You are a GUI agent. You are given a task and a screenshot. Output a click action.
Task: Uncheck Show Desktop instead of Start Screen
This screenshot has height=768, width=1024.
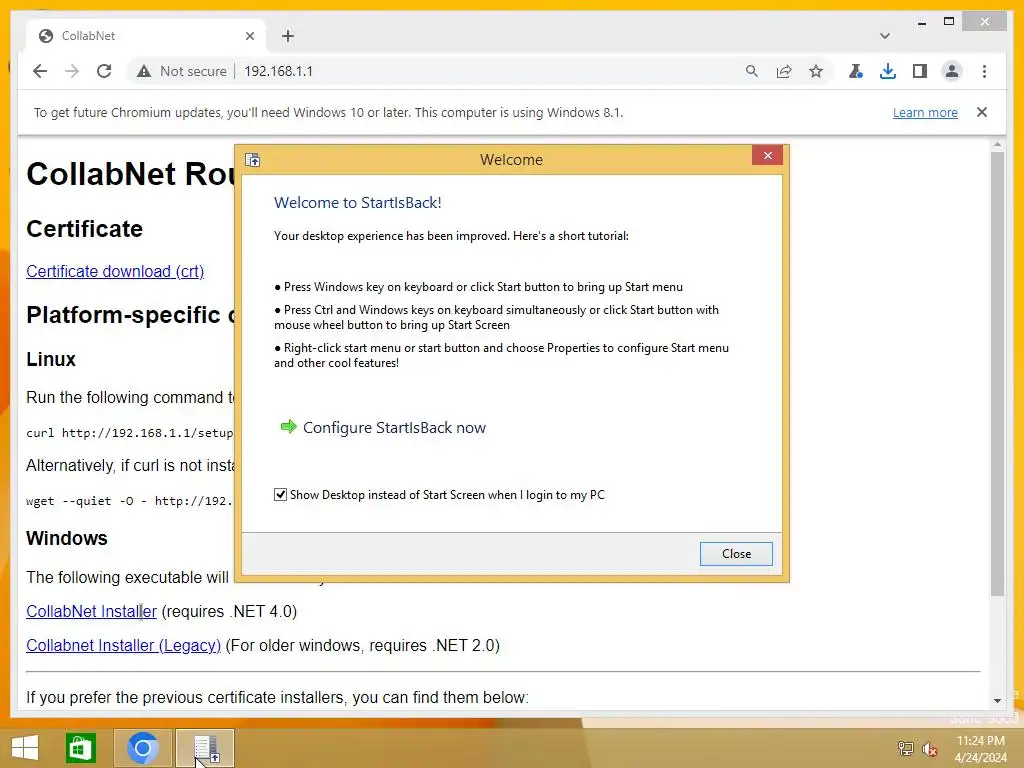point(280,494)
